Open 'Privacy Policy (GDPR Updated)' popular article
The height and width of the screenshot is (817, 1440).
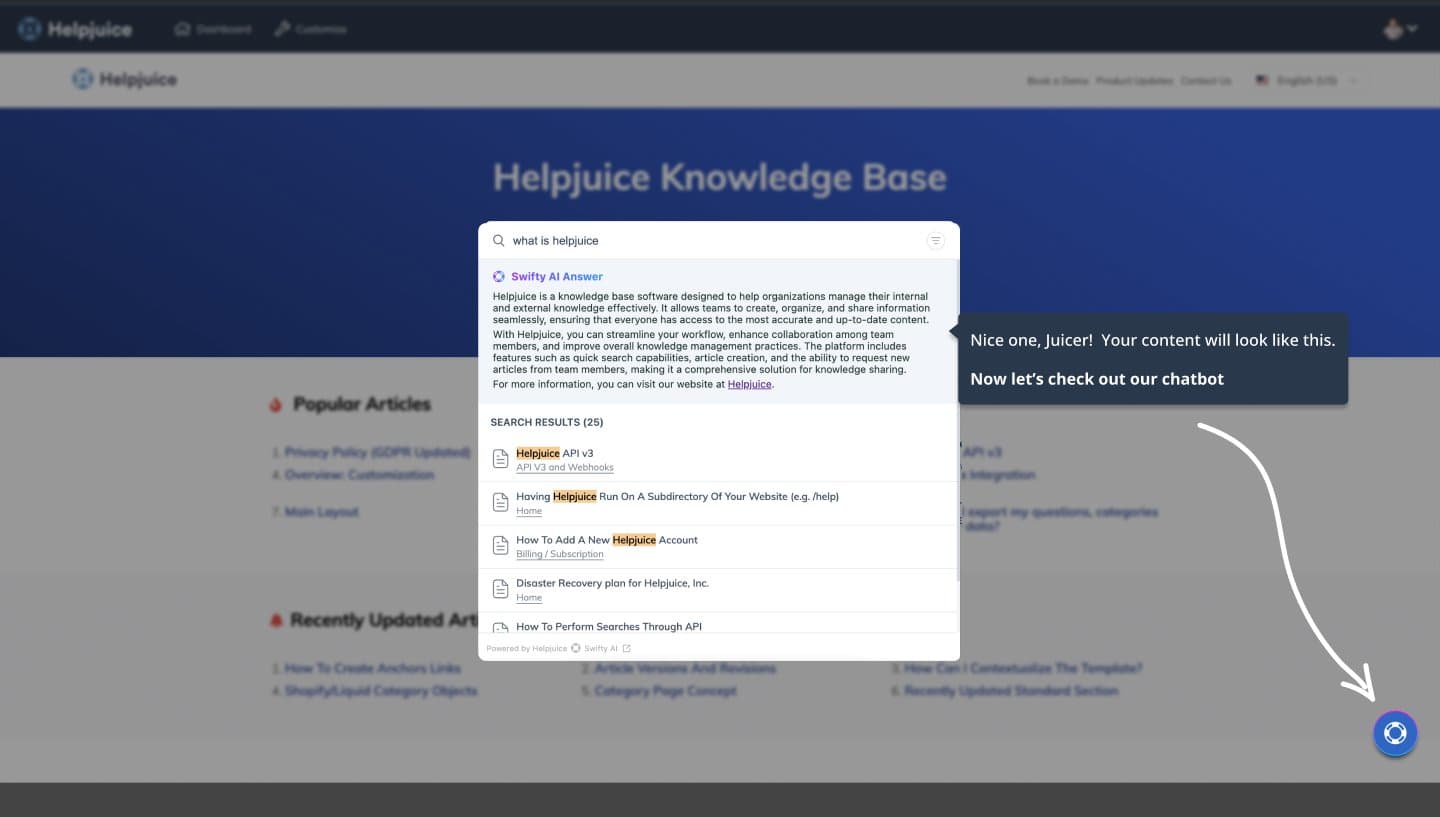(x=377, y=452)
